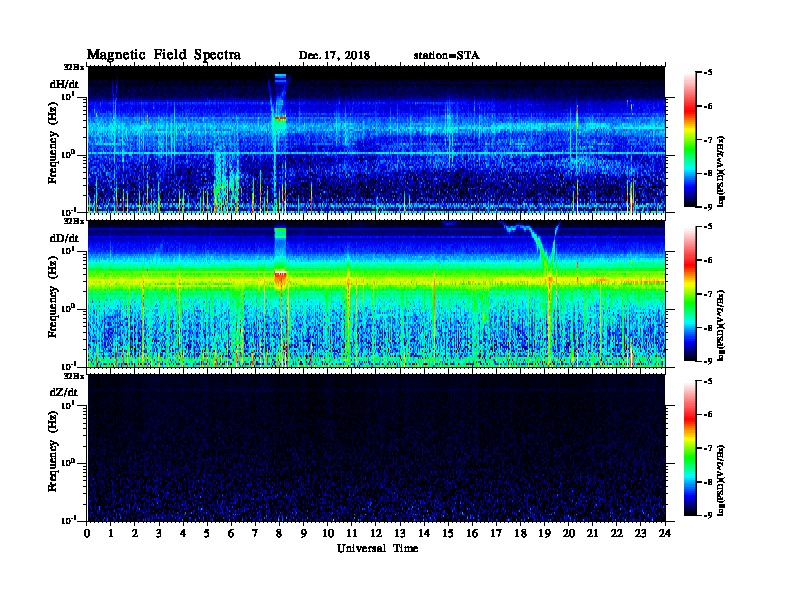The height and width of the screenshot is (612, 792).
Task: Click hour "24" on the Universal Time axis
Action: pos(665,533)
